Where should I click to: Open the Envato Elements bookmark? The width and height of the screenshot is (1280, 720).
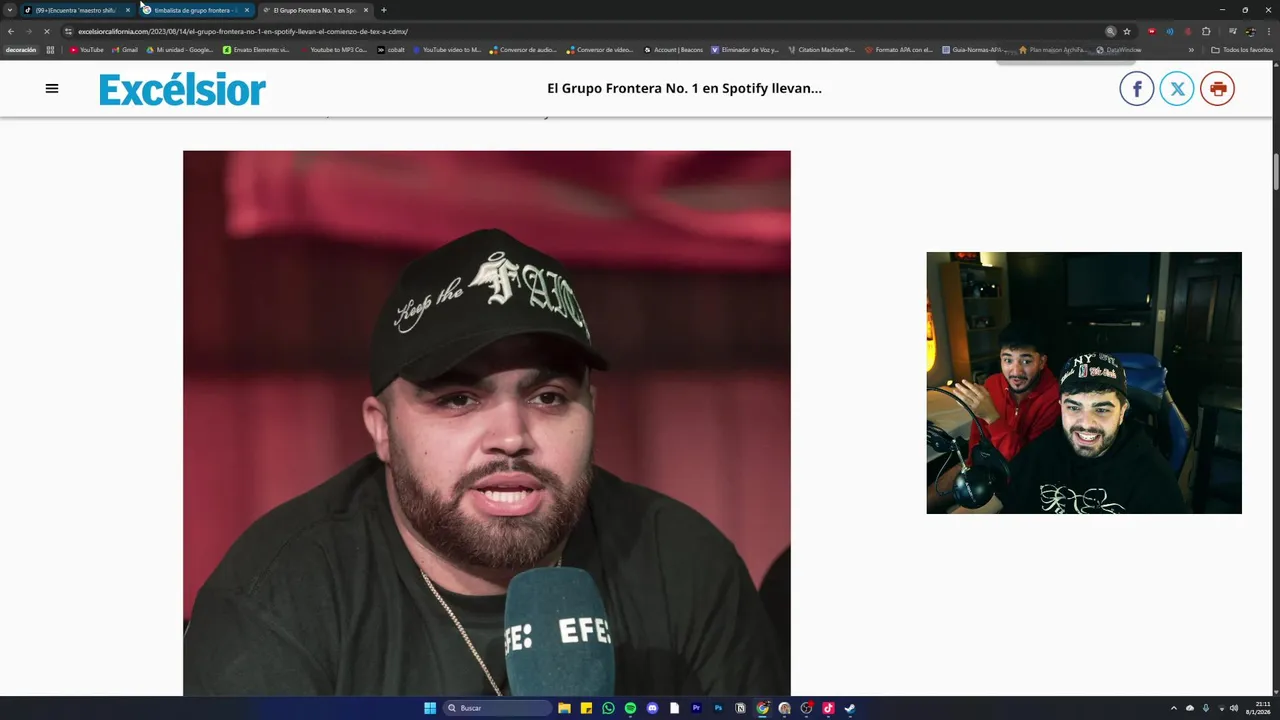(257, 50)
